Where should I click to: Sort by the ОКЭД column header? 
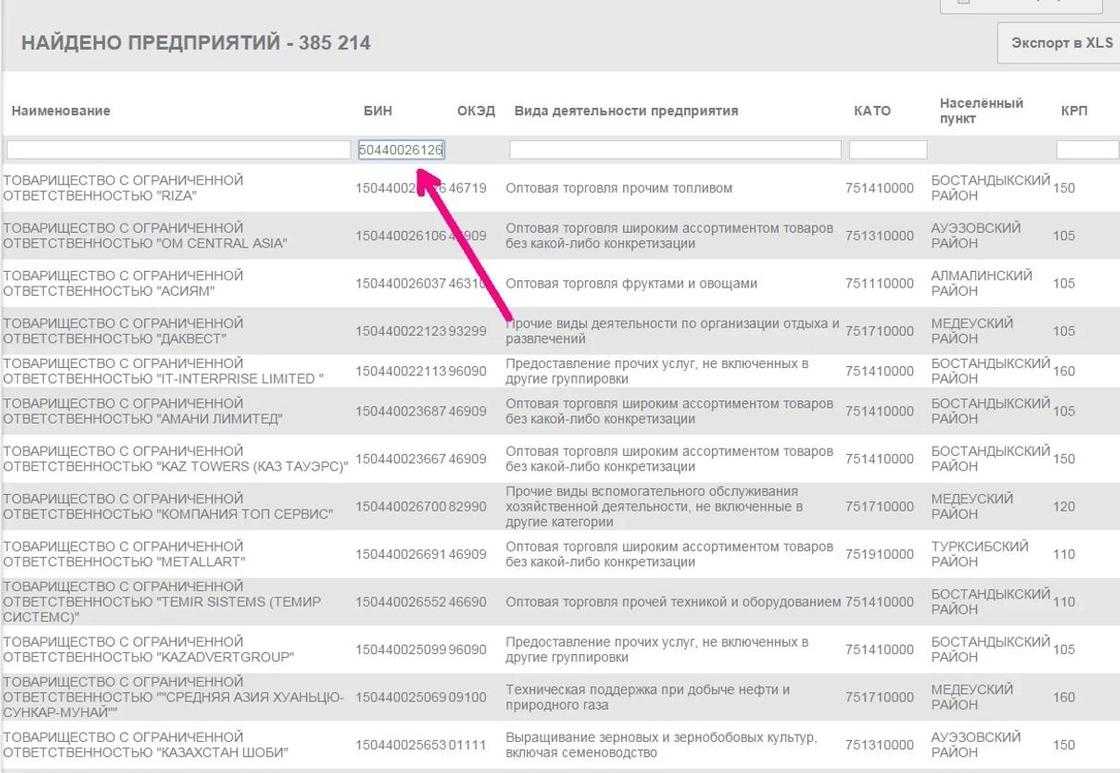[x=476, y=111]
